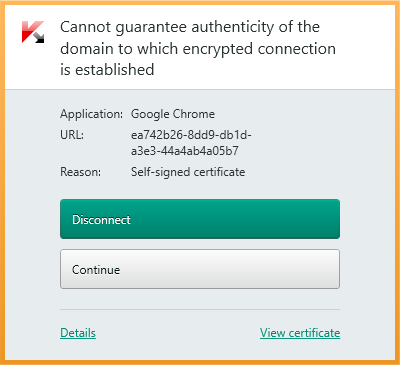Click the warning title about domain authenticity
Viewport: 400px width, 365px height.
tap(198, 48)
